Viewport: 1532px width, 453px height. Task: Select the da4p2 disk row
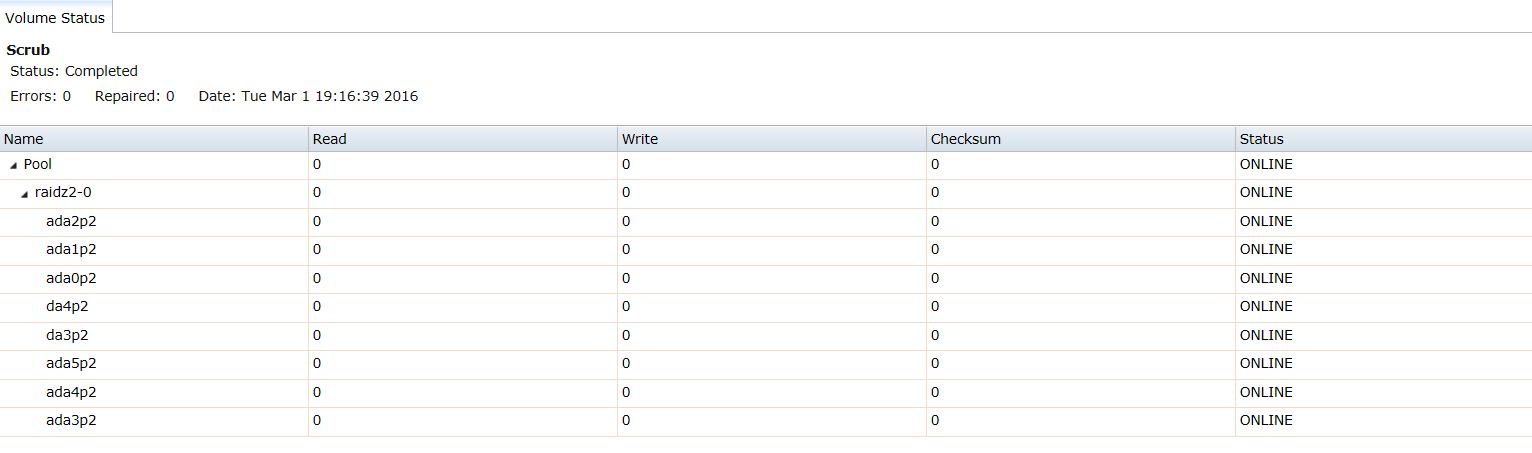[x=766, y=307]
